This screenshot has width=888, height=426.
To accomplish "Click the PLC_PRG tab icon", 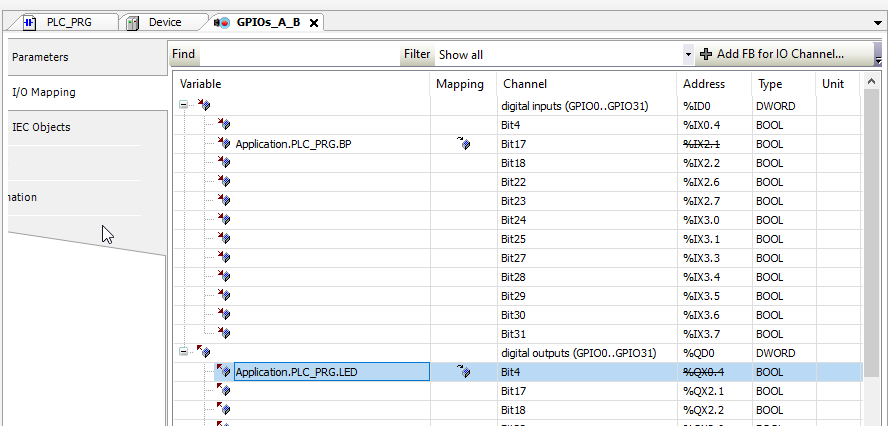I will [x=30, y=23].
